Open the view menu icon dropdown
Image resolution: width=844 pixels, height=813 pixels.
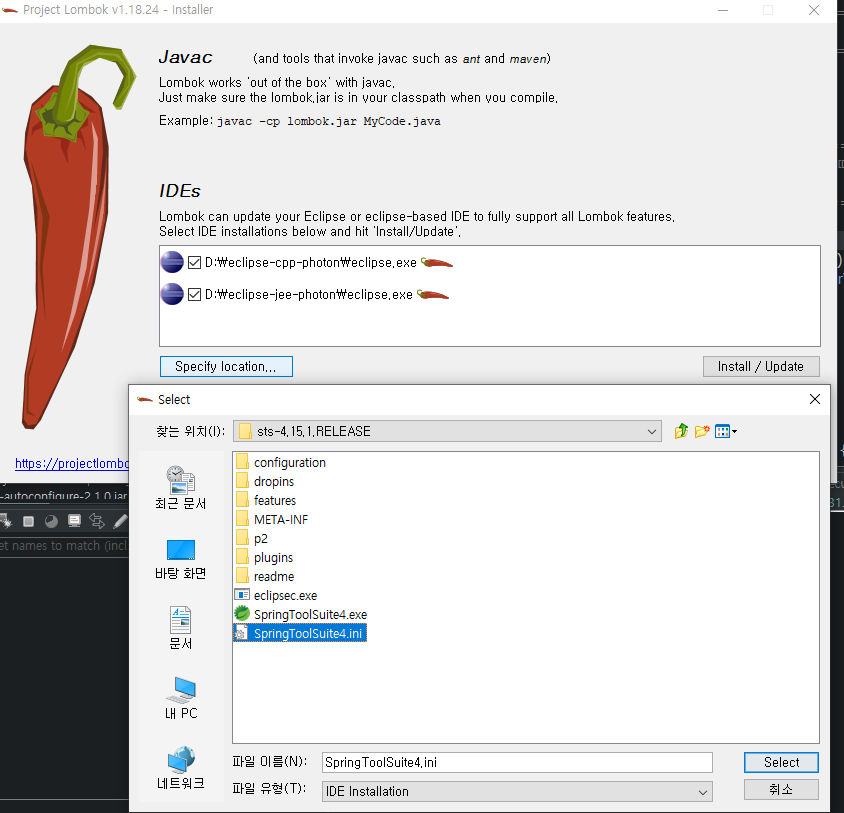click(726, 431)
